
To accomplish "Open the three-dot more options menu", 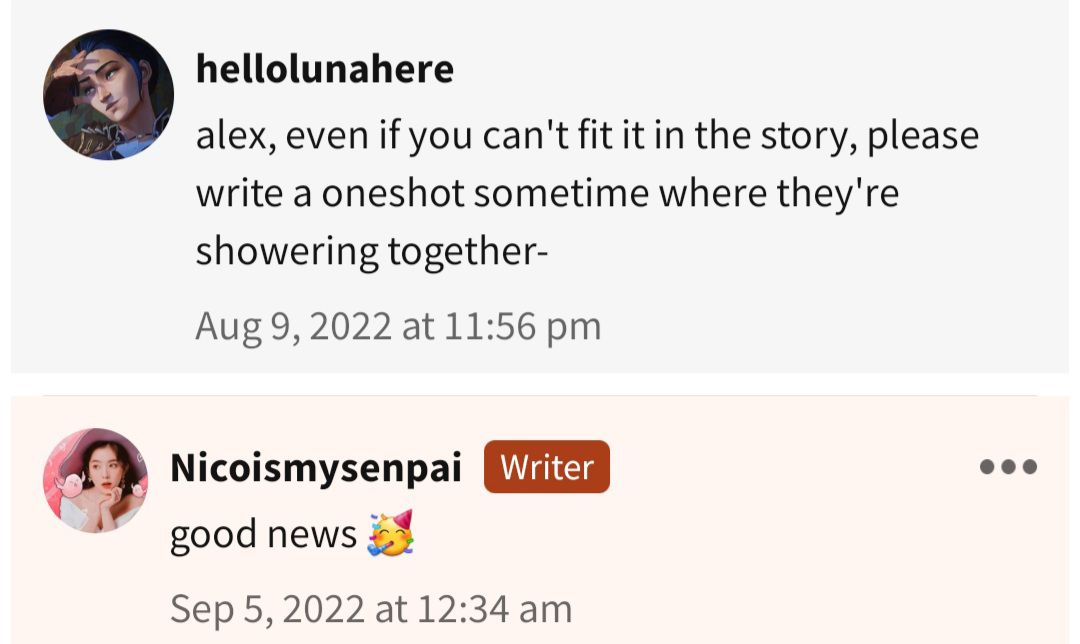I will click(x=1008, y=467).
